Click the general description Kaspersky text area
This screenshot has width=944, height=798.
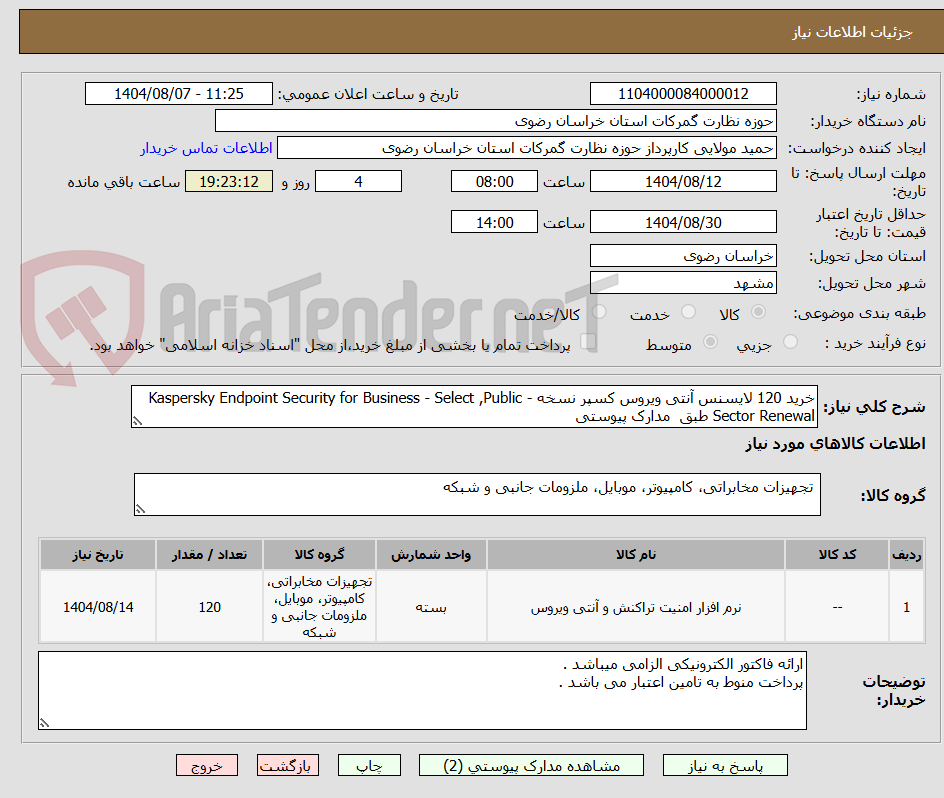(474, 407)
